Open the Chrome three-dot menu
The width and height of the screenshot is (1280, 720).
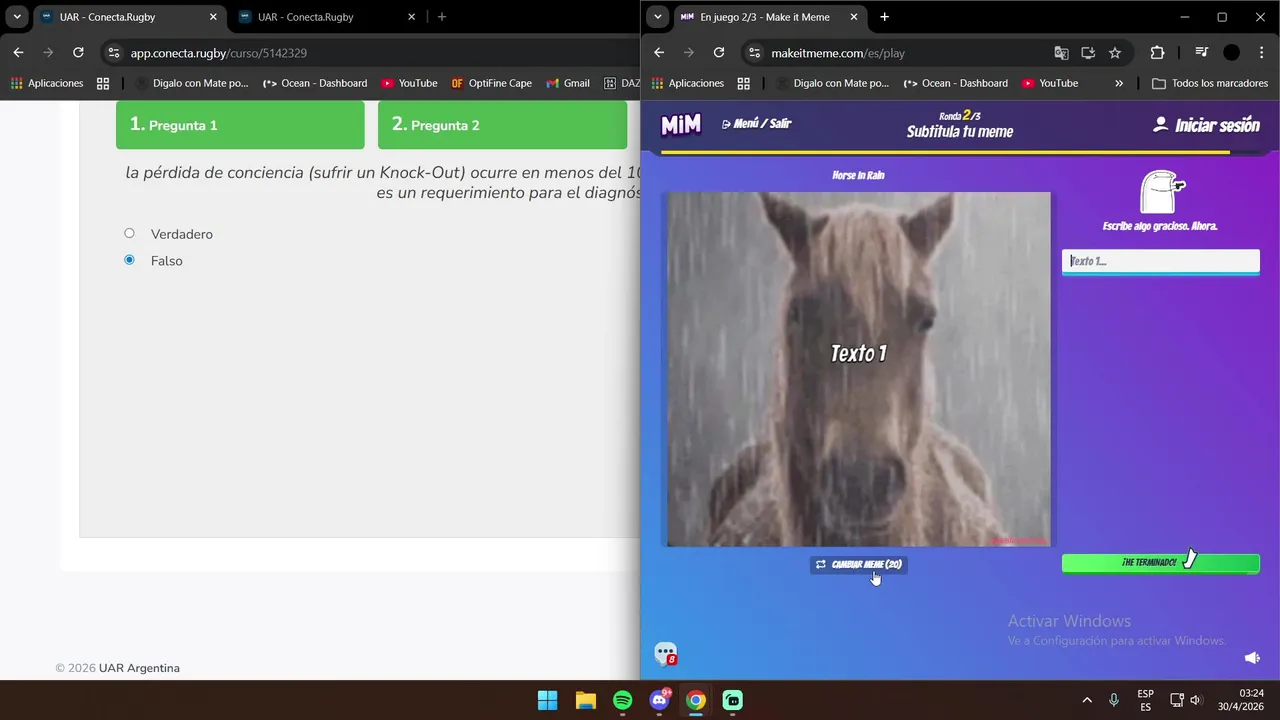[x=1260, y=53]
